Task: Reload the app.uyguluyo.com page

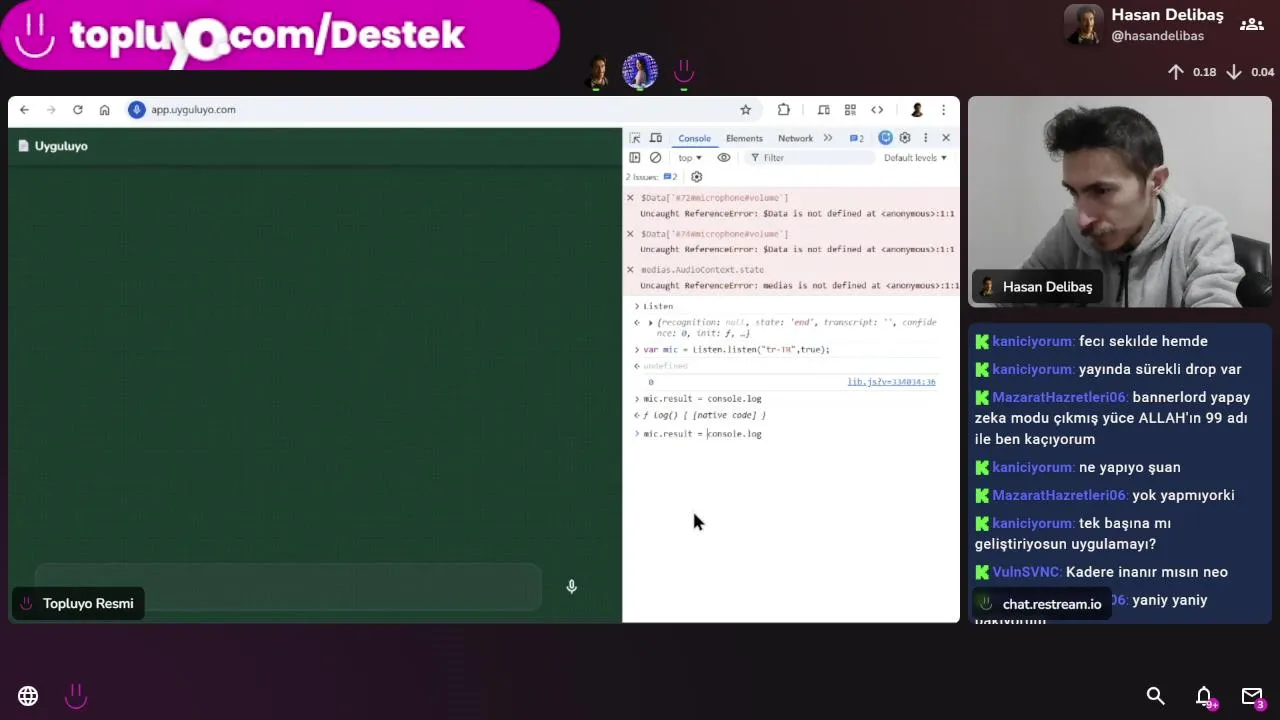Action: coord(77,110)
